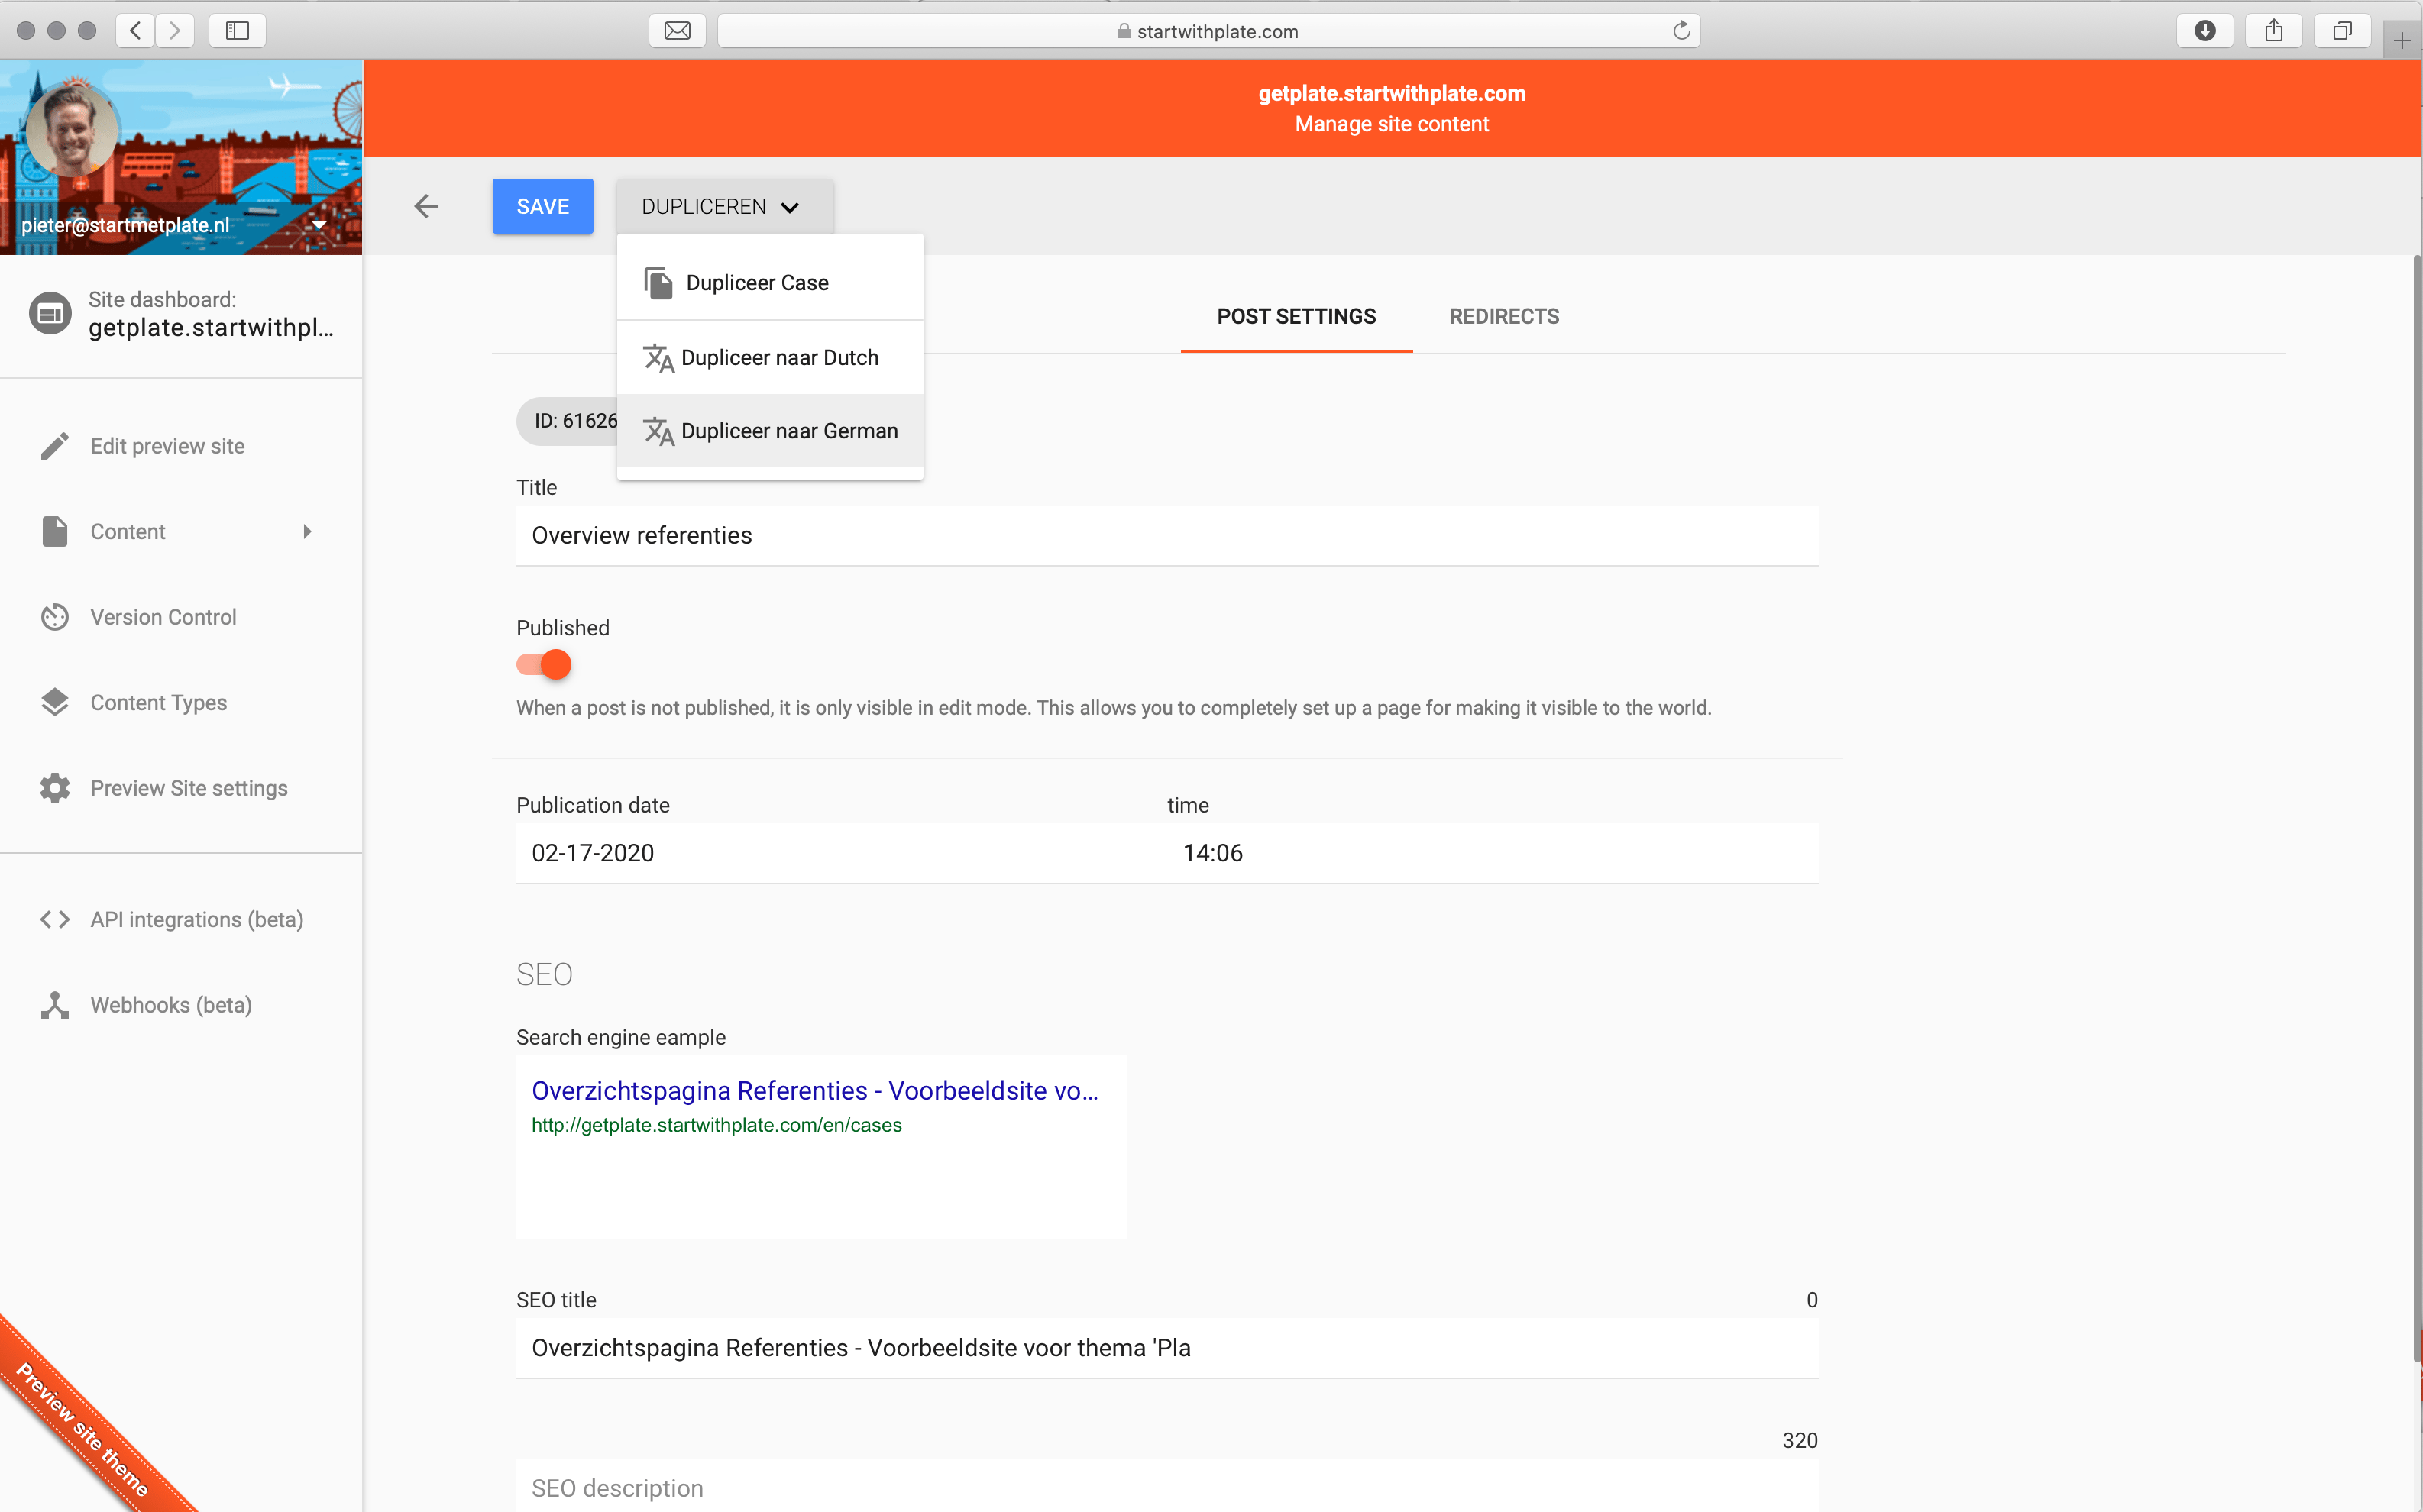Screen dimensions: 2423x1512
Task: Click Safari download indicator icon
Action: [x=2204, y=31]
